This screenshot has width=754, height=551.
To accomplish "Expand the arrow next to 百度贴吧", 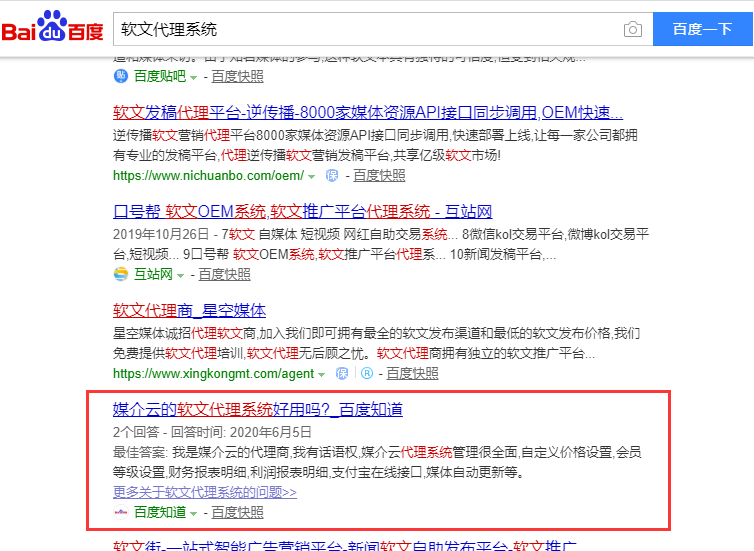I will (x=192, y=77).
